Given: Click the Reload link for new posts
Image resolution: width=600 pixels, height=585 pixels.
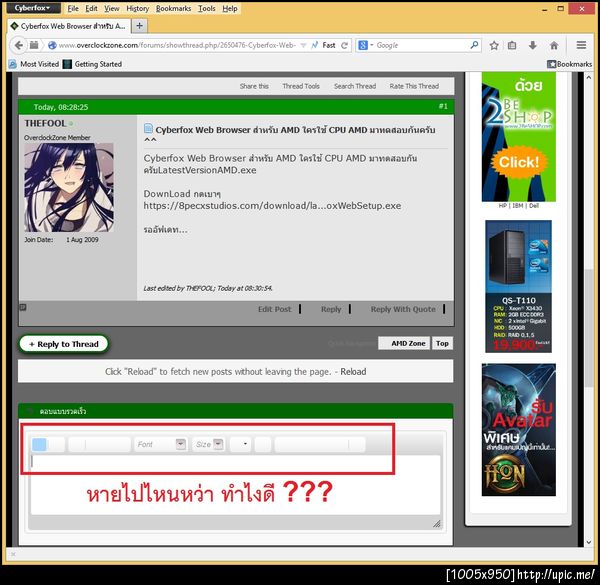Looking at the screenshot, I should (x=353, y=372).
